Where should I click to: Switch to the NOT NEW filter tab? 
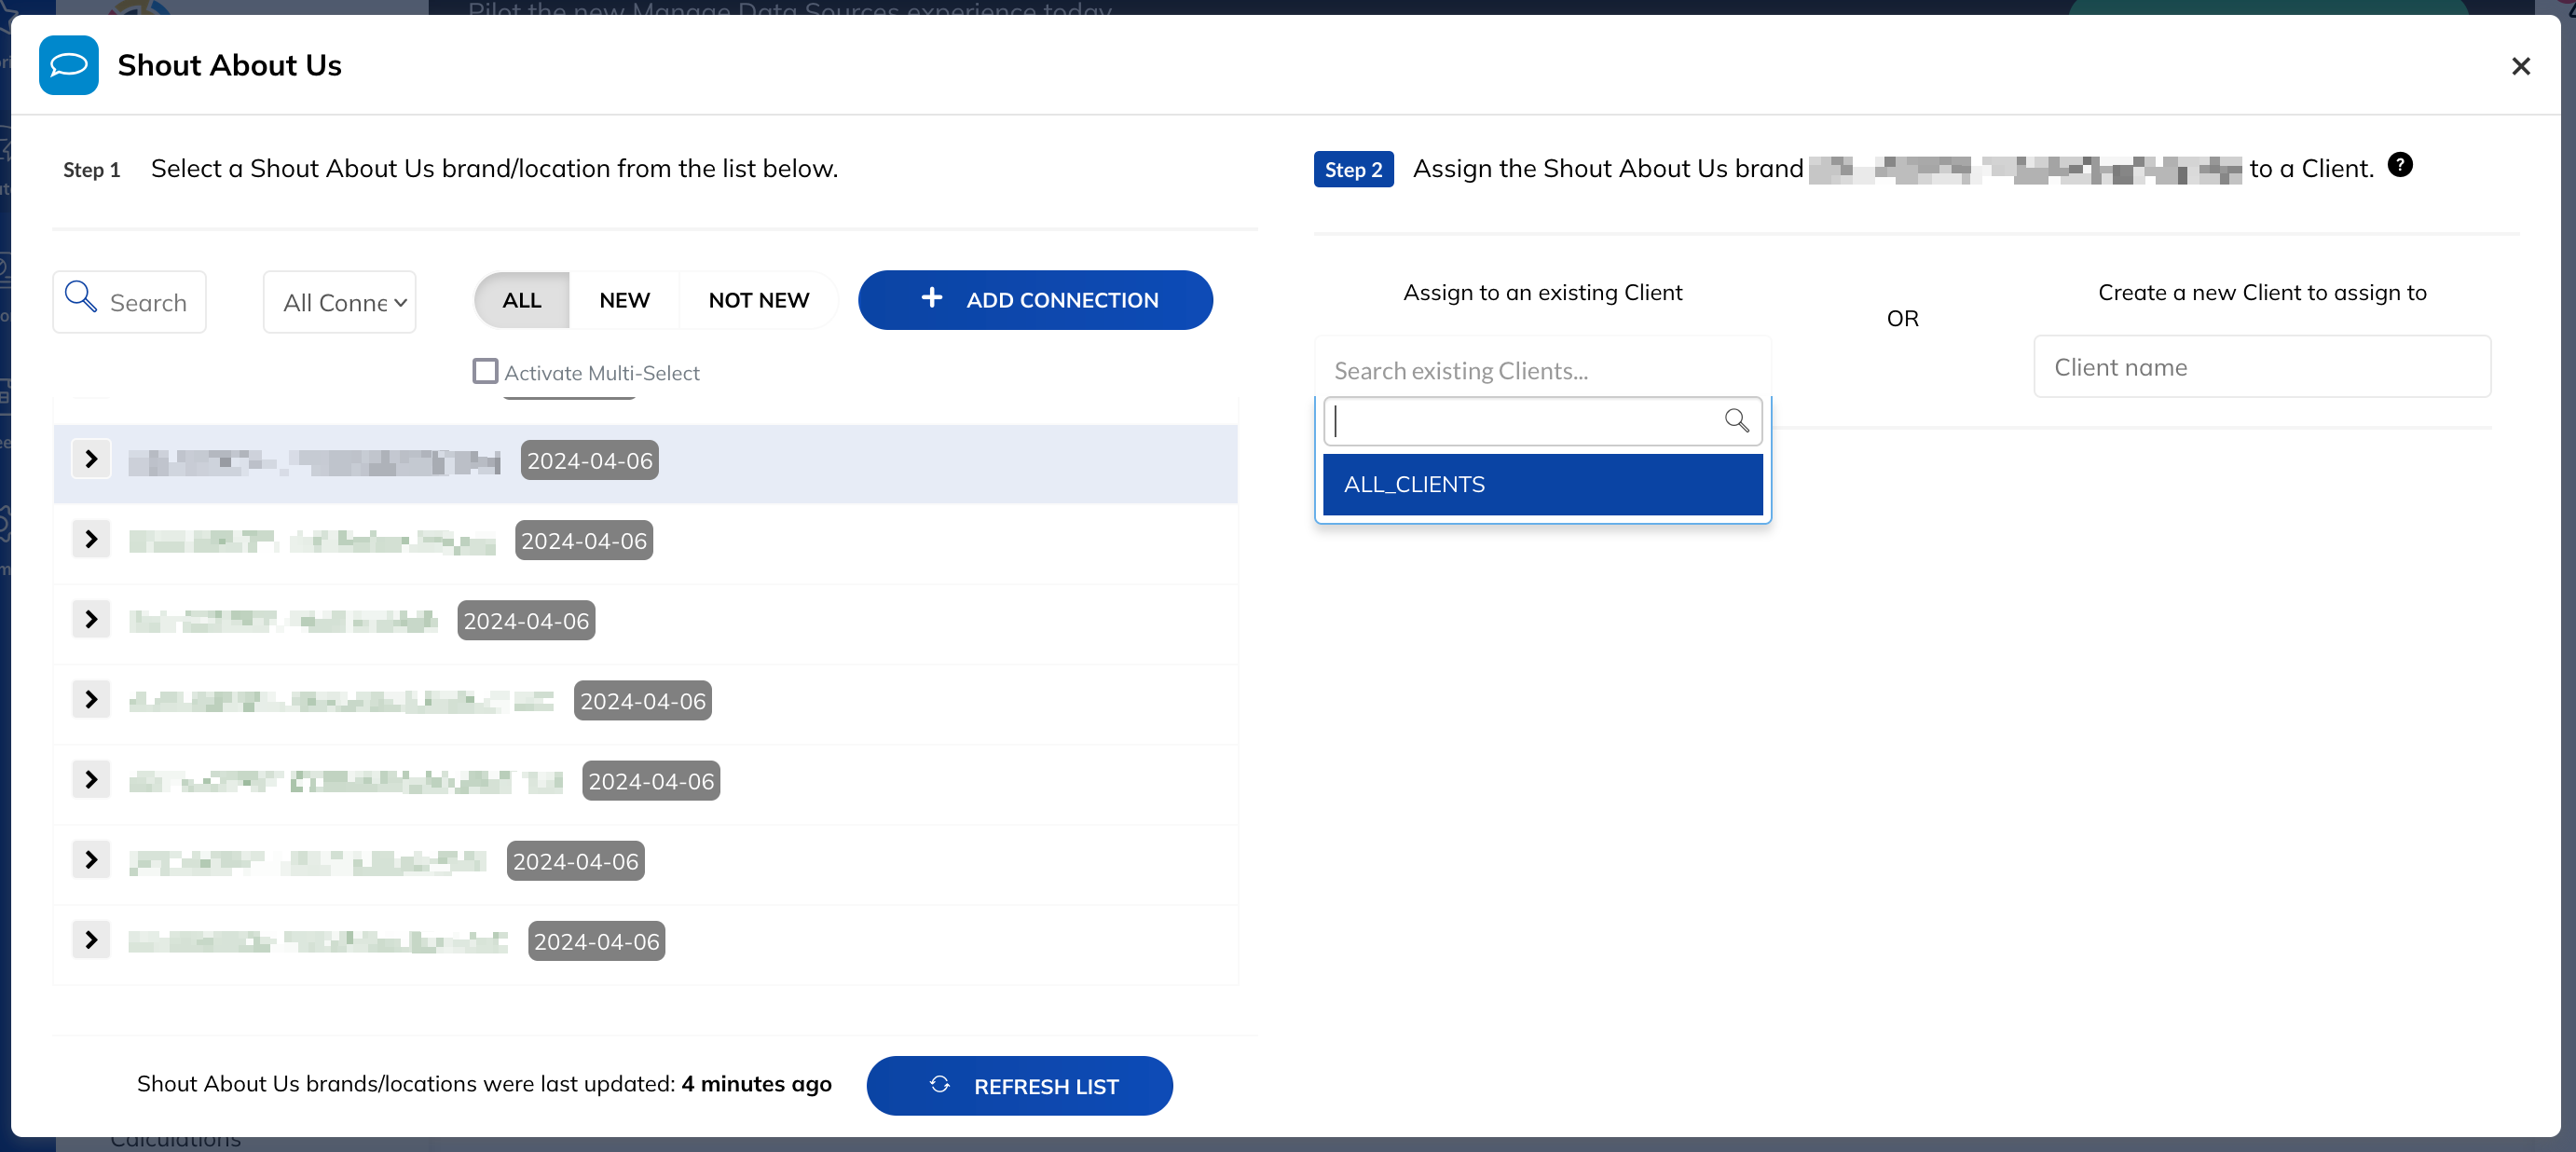point(758,300)
